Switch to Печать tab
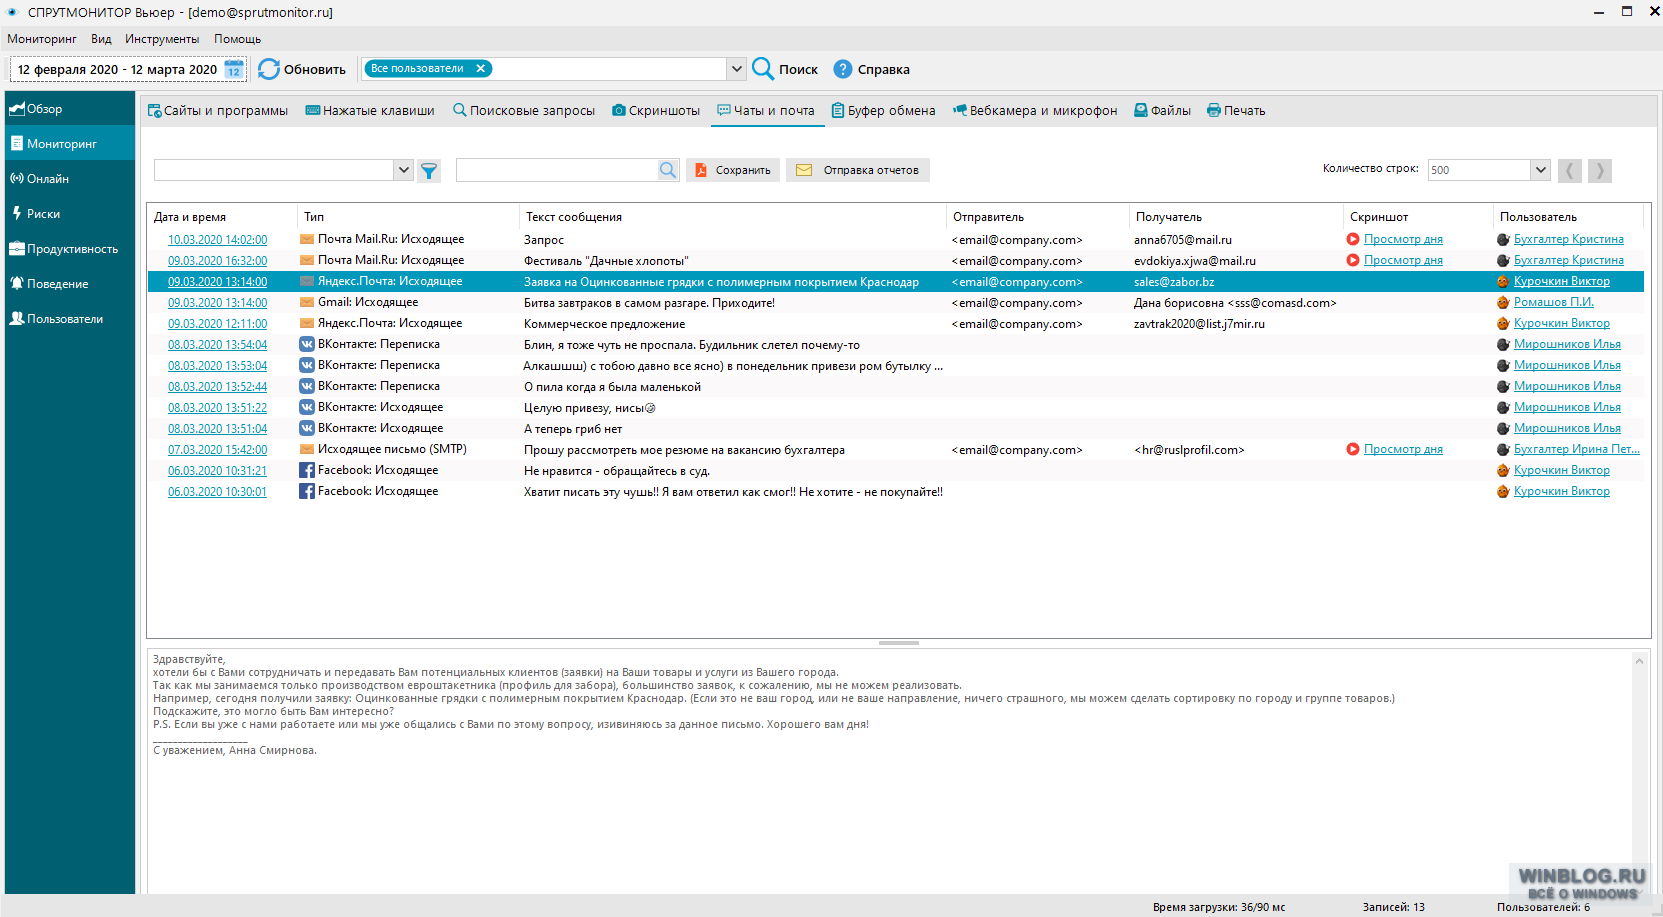This screenshot has height=917, width=1663. point(1236,111)
